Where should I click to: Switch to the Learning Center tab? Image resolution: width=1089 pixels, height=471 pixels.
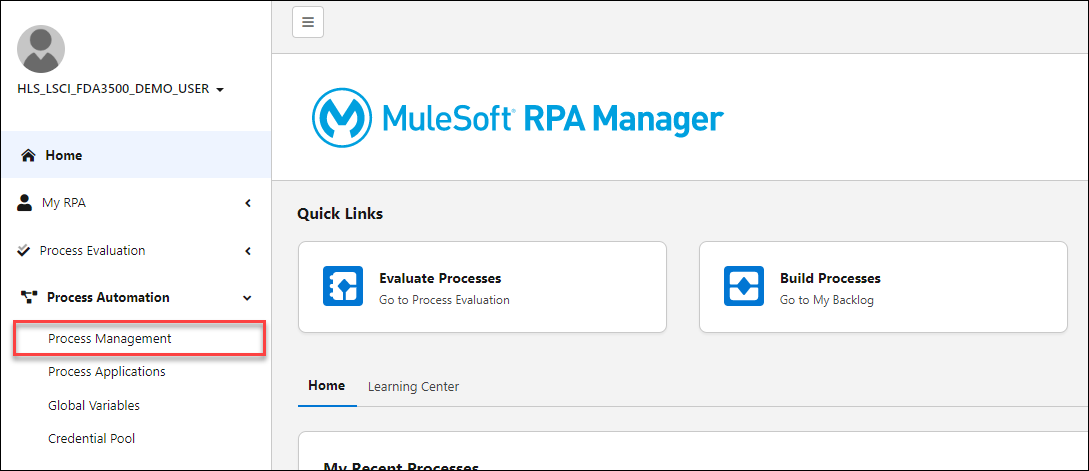tap(413, 386)
